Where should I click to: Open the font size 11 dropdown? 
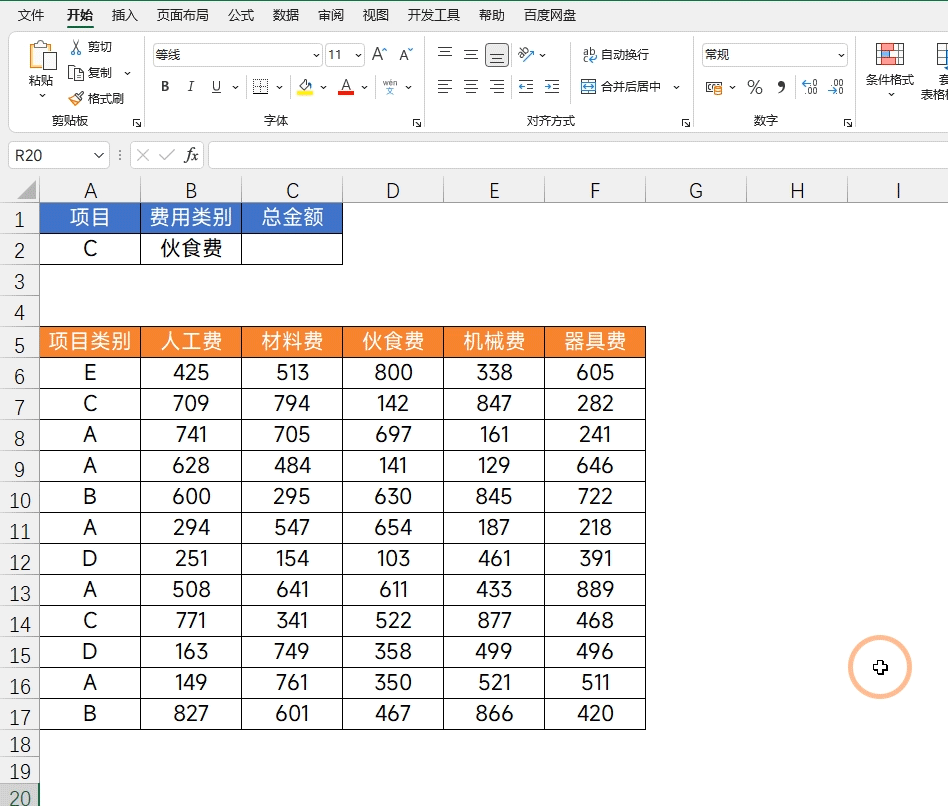358,55
